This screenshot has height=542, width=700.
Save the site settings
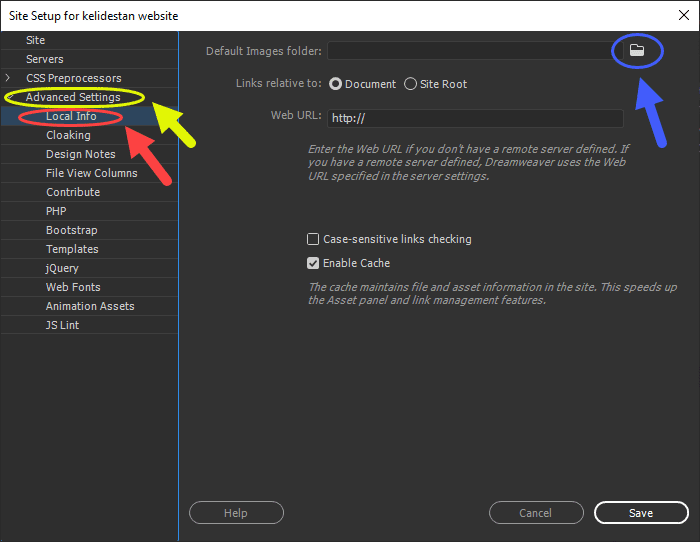click(x=641, y=513)
